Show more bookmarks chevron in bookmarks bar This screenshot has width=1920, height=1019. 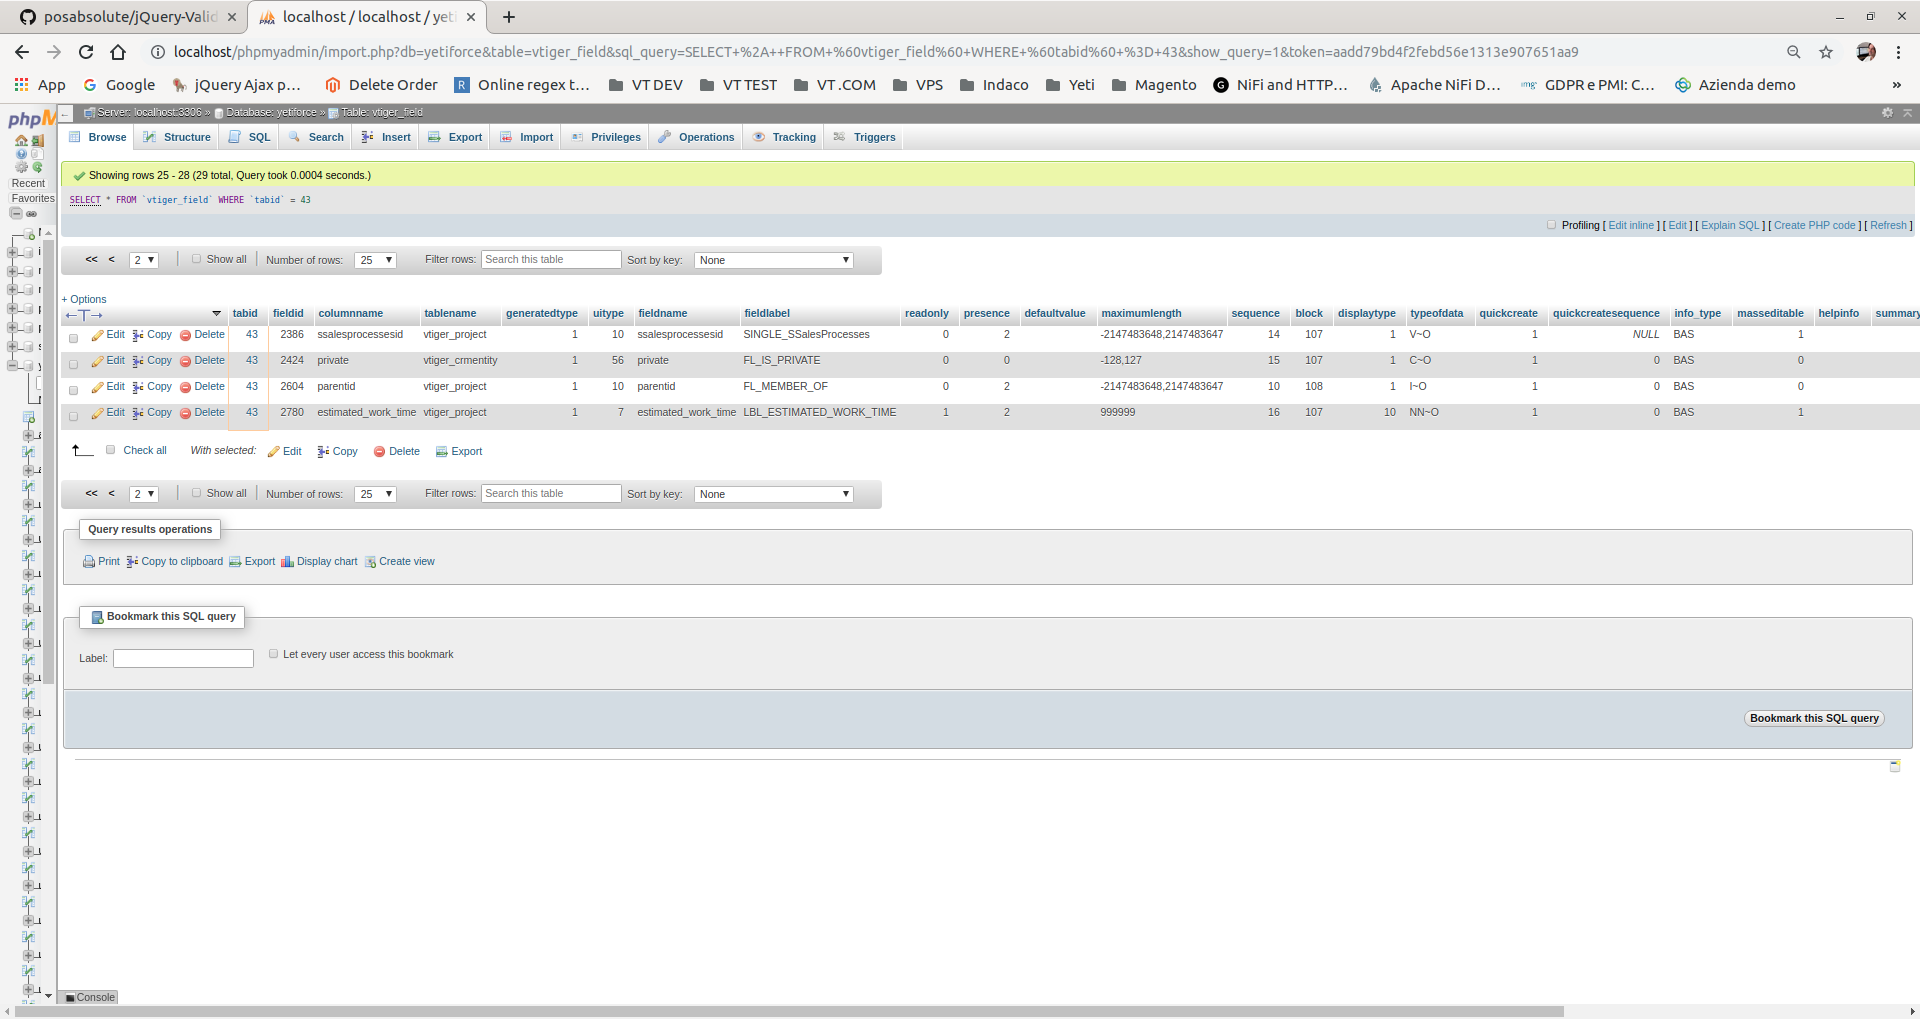[x=1896, y=85]
